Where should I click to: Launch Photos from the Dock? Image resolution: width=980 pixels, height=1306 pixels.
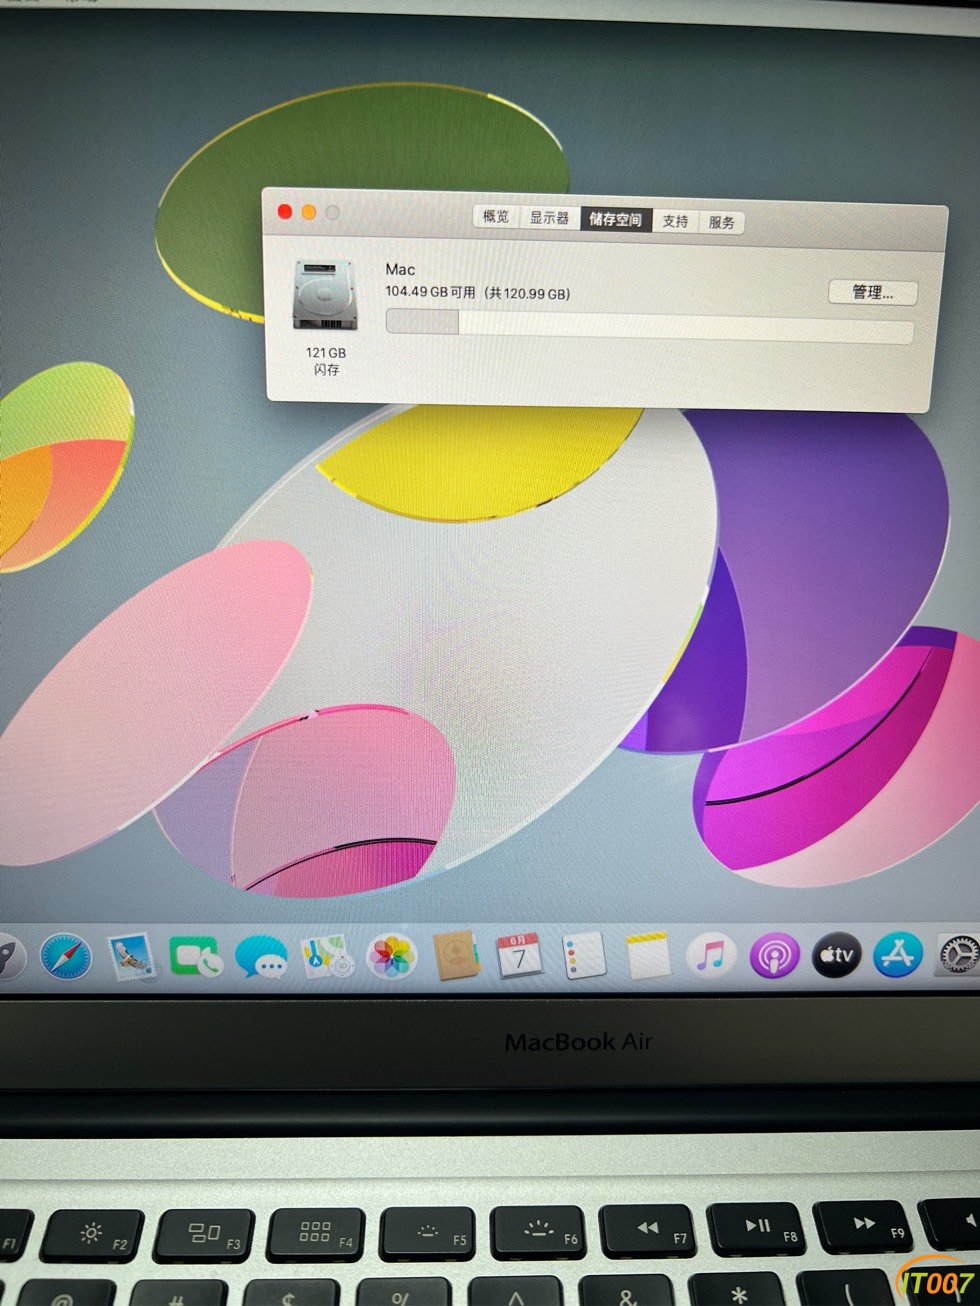tap(392, 958)
